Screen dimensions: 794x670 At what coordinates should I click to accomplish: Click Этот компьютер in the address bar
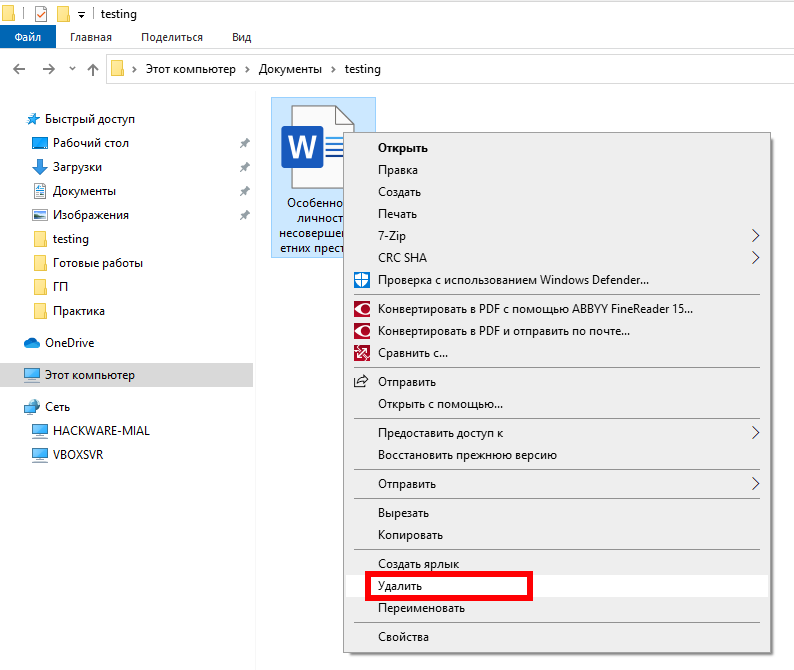point(190,69)
